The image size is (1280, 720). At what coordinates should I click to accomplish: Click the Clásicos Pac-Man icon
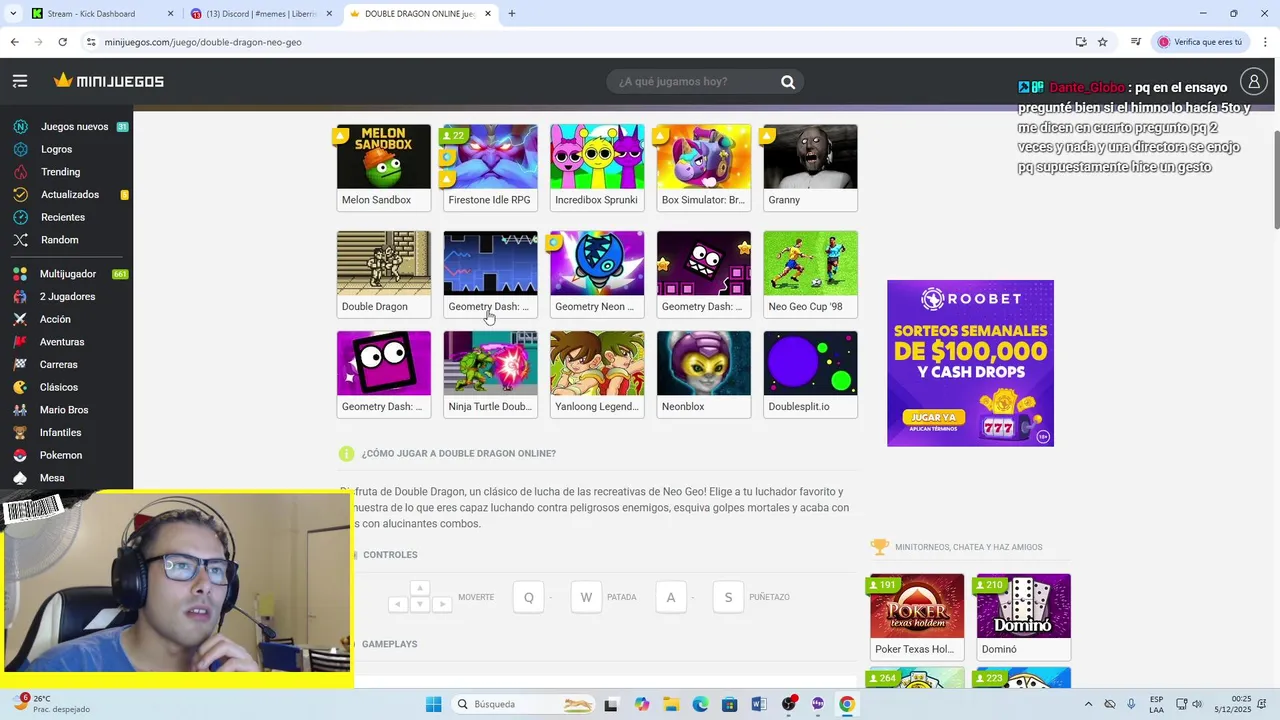point(20,387)
